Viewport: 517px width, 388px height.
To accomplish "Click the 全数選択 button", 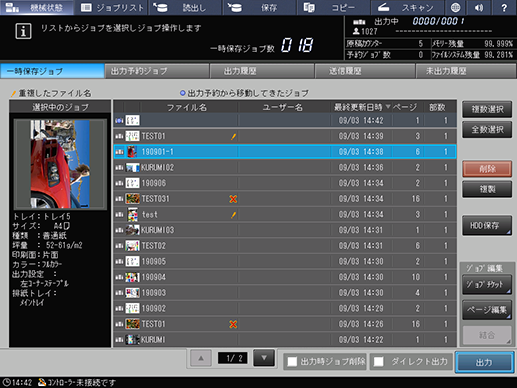I will [x=487, y=129].
